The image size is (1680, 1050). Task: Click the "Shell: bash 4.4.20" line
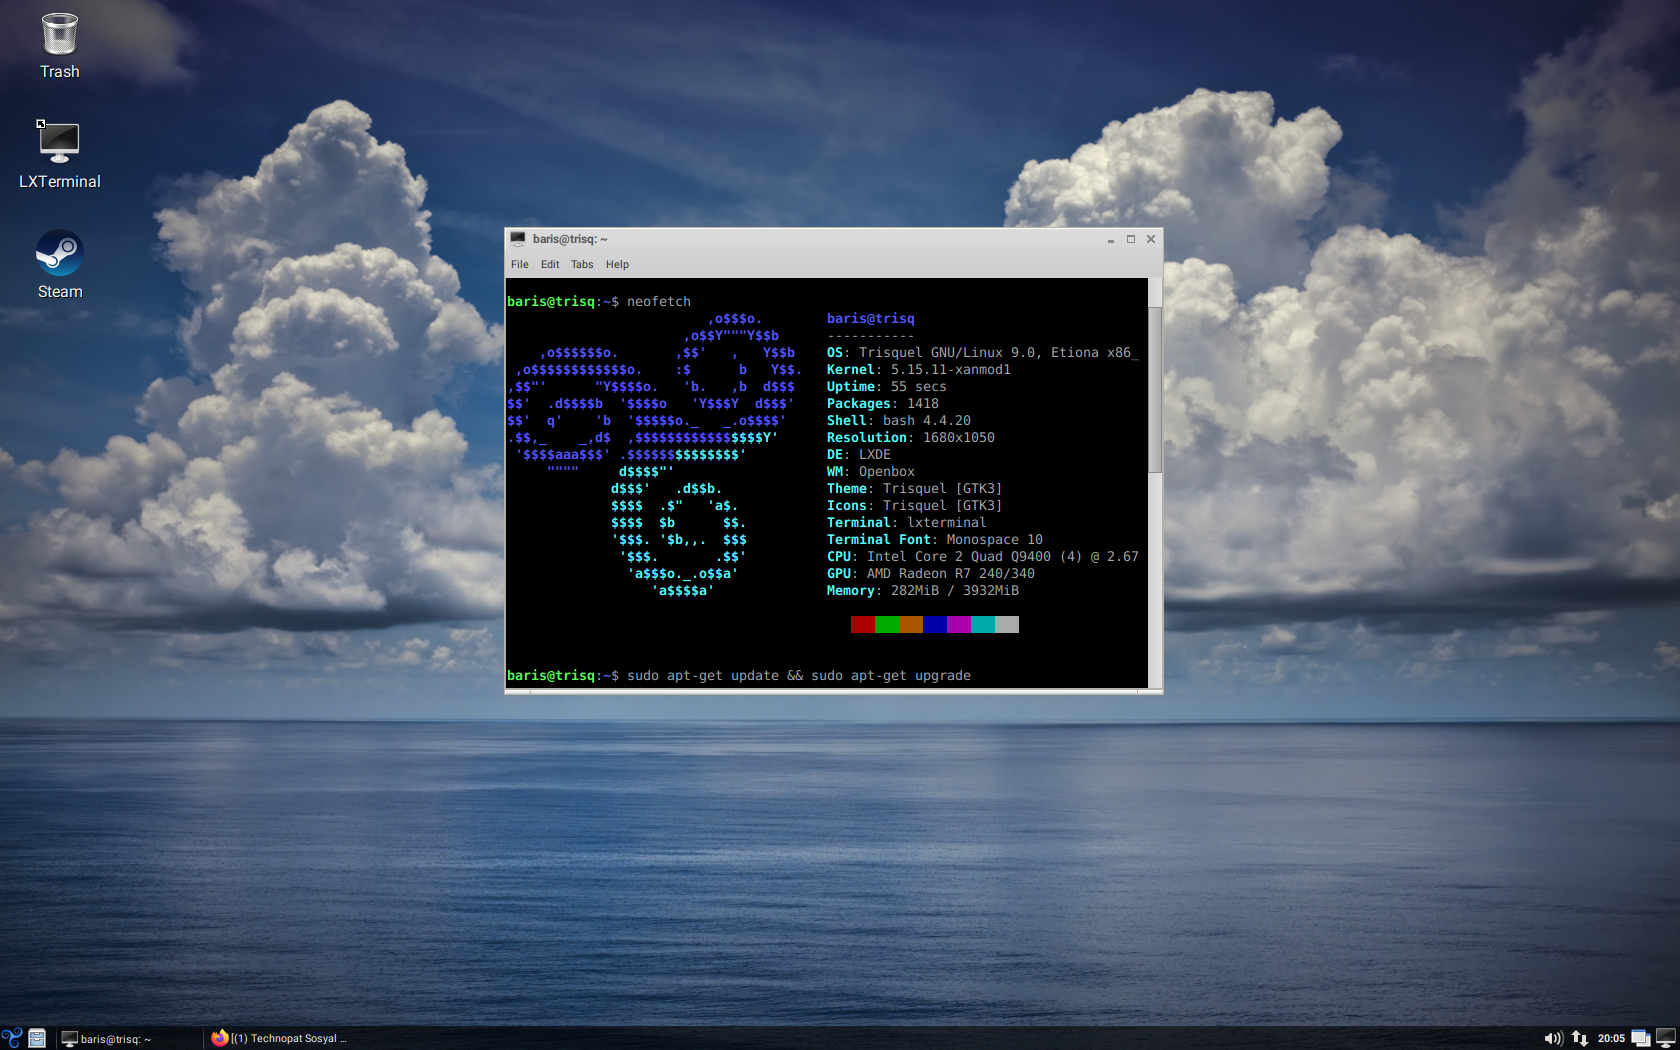click(x=899, y=421)
